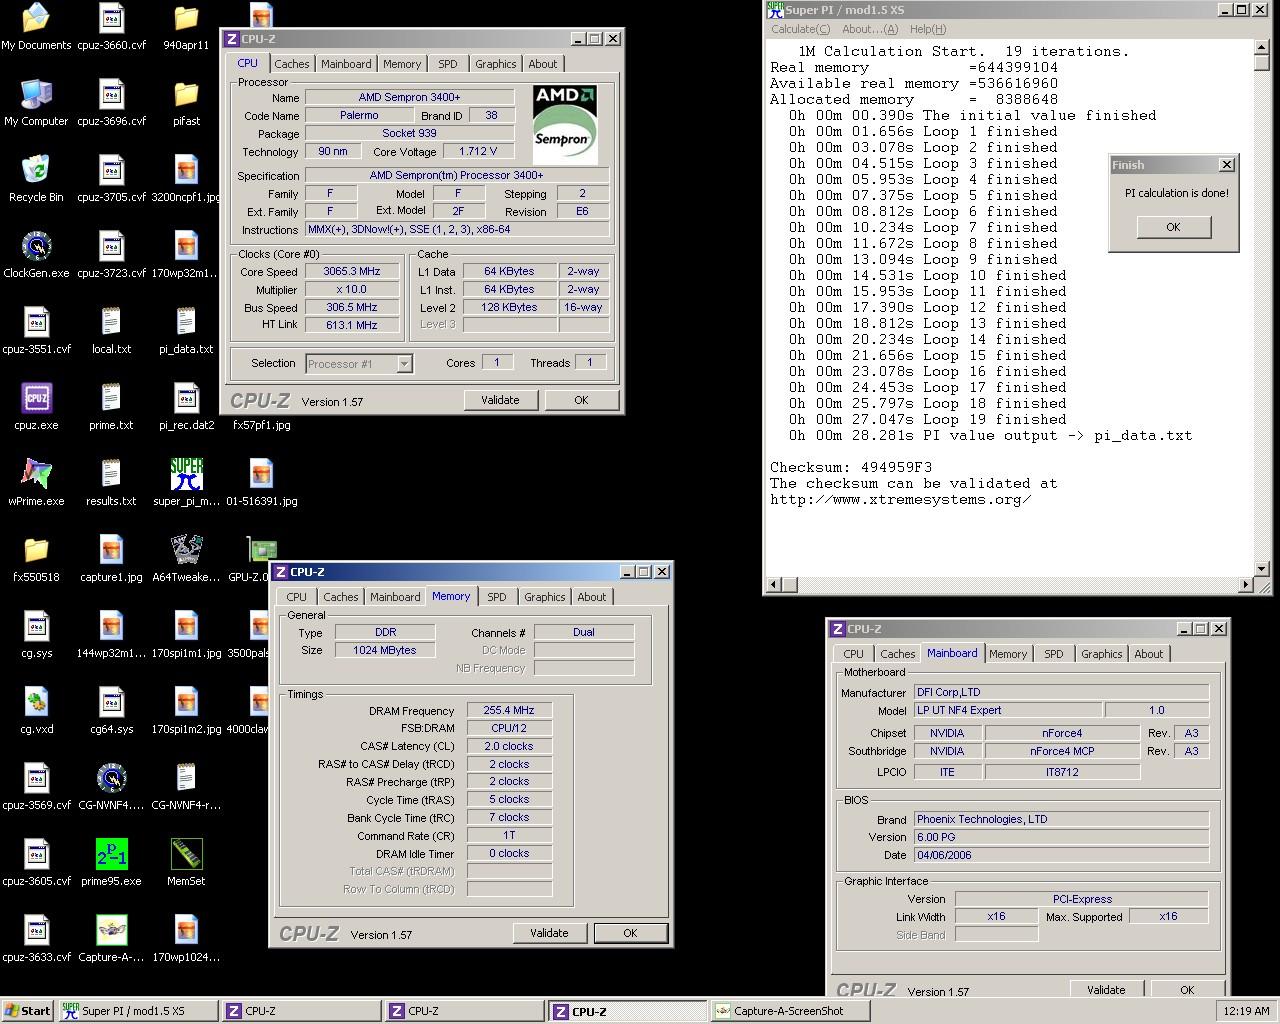Close the Finish dialog
Image resolution: width=1280 pixels, height=1024 pixels.
click(1227, 165)
